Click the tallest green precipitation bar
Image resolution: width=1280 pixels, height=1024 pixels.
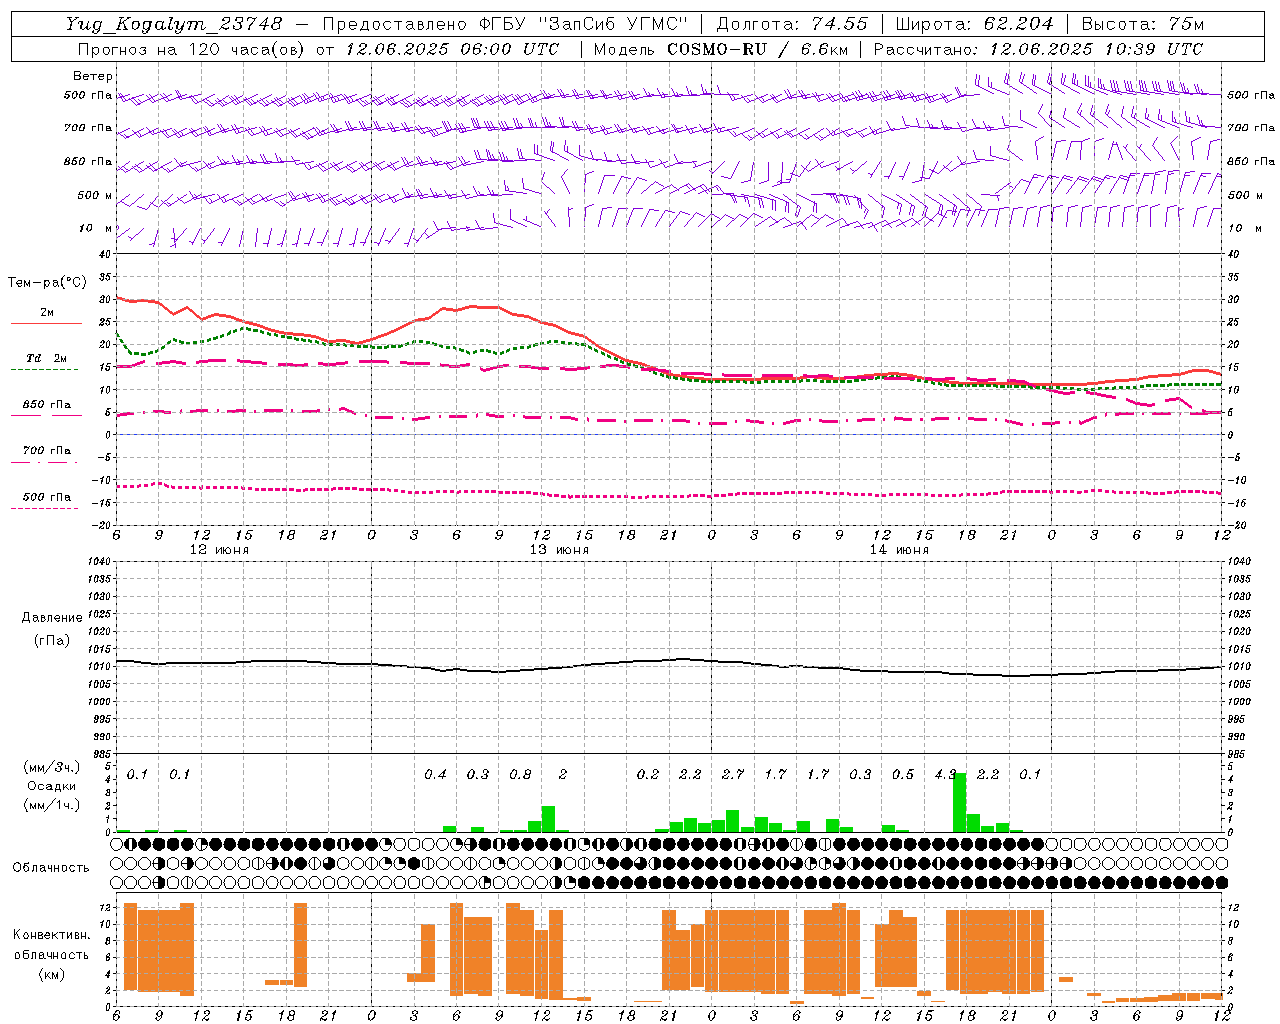pos(960,802)
